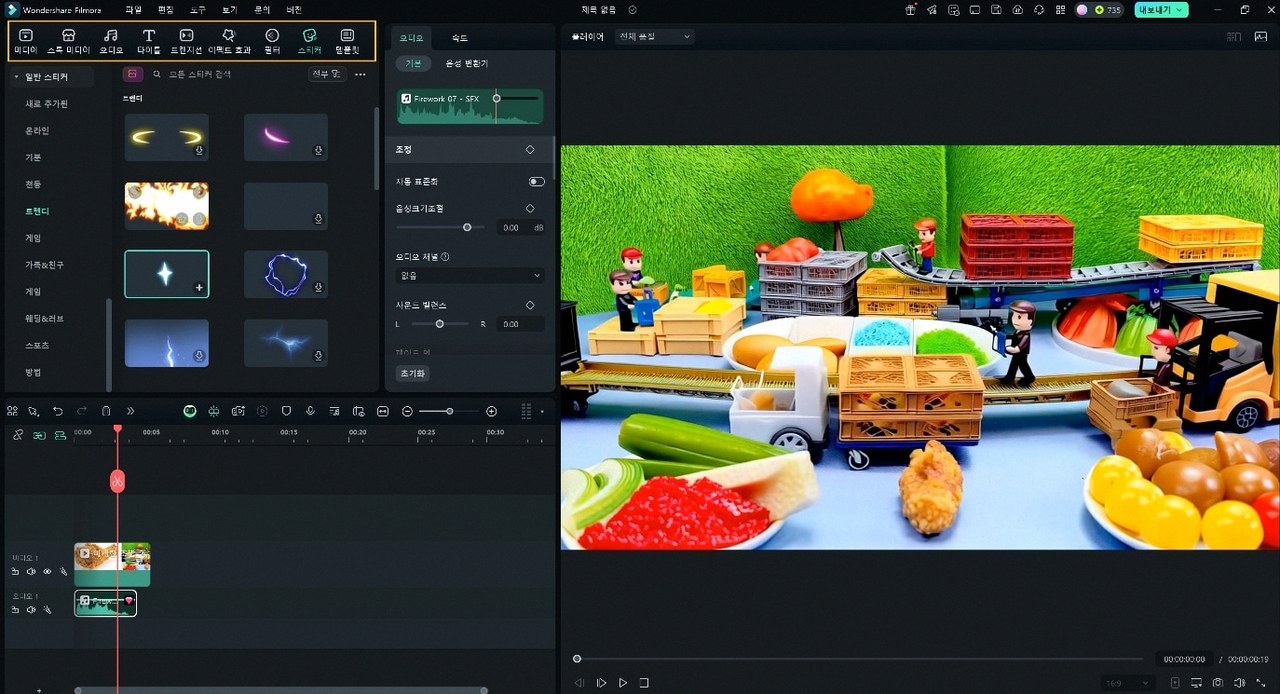
Task: Click the delete trash icon in timeline toolbar
Action: tap(106, 411)
